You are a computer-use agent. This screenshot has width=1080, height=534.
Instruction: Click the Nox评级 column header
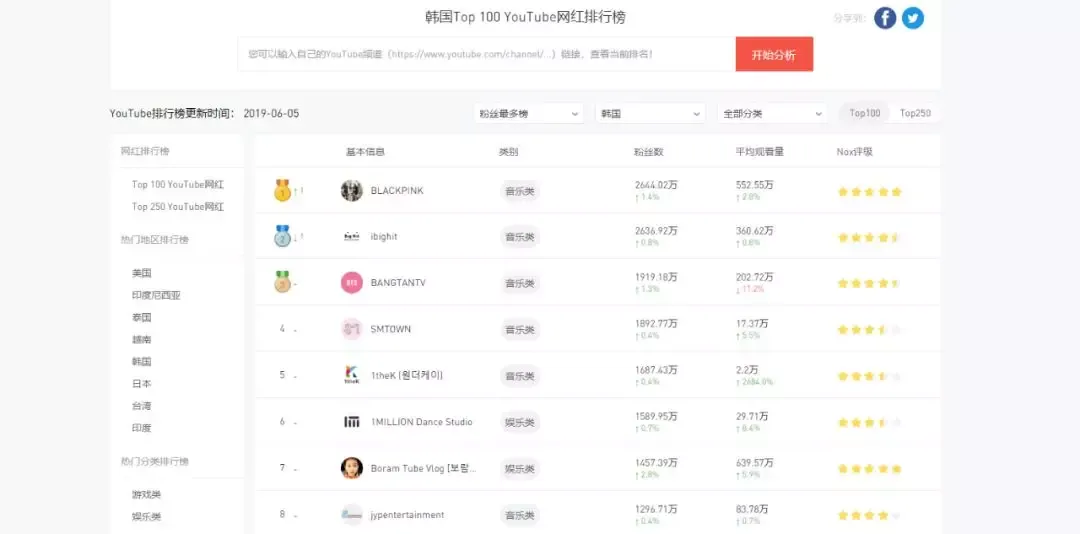coord(854,152)
